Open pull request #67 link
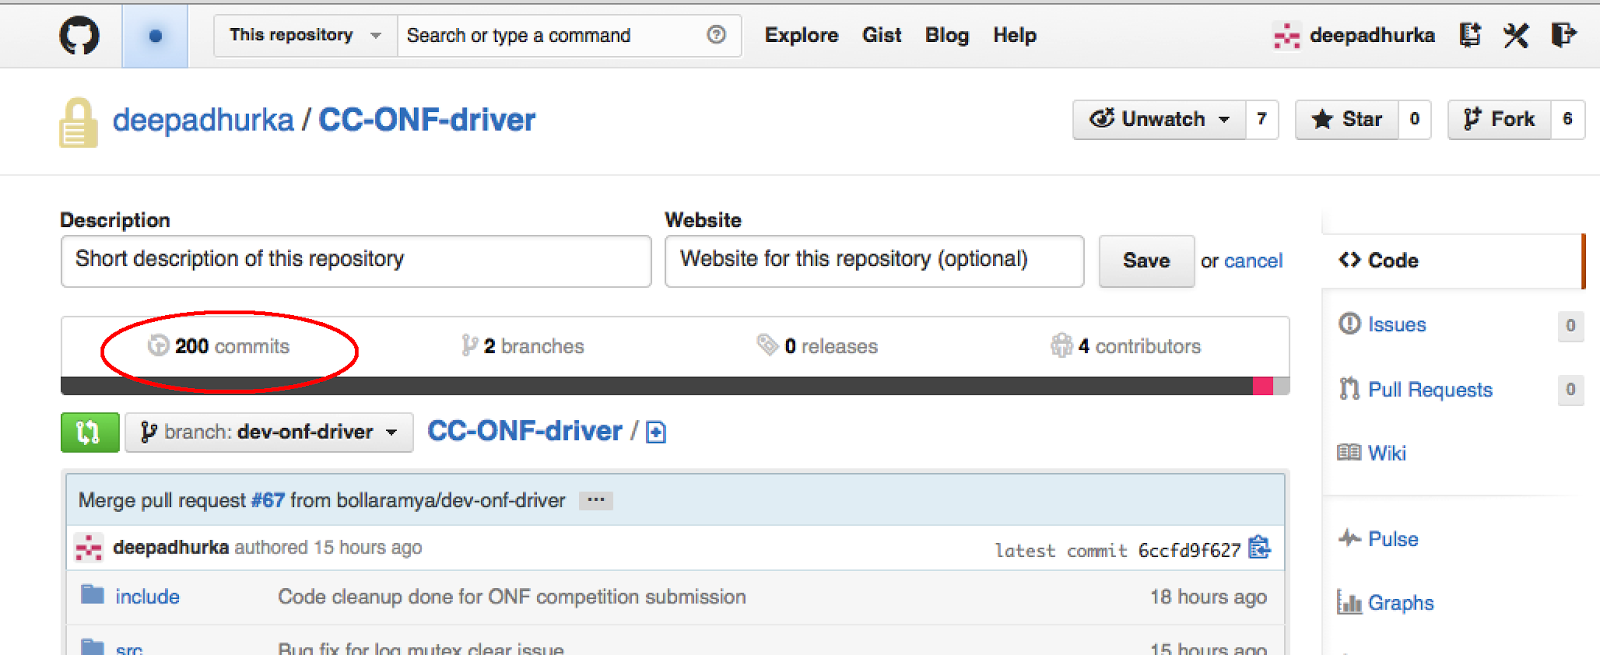This screenshot has height=655, width=1600. point(267,500)
